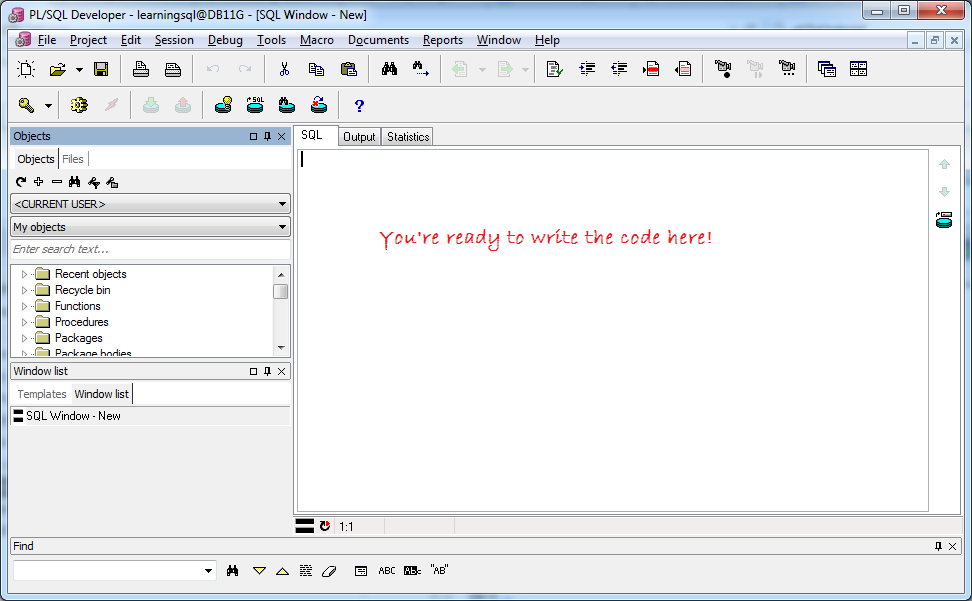Open the Find text dropdown arrow
The width and height of the screenshot is (972, 601).
pos(208,571)
